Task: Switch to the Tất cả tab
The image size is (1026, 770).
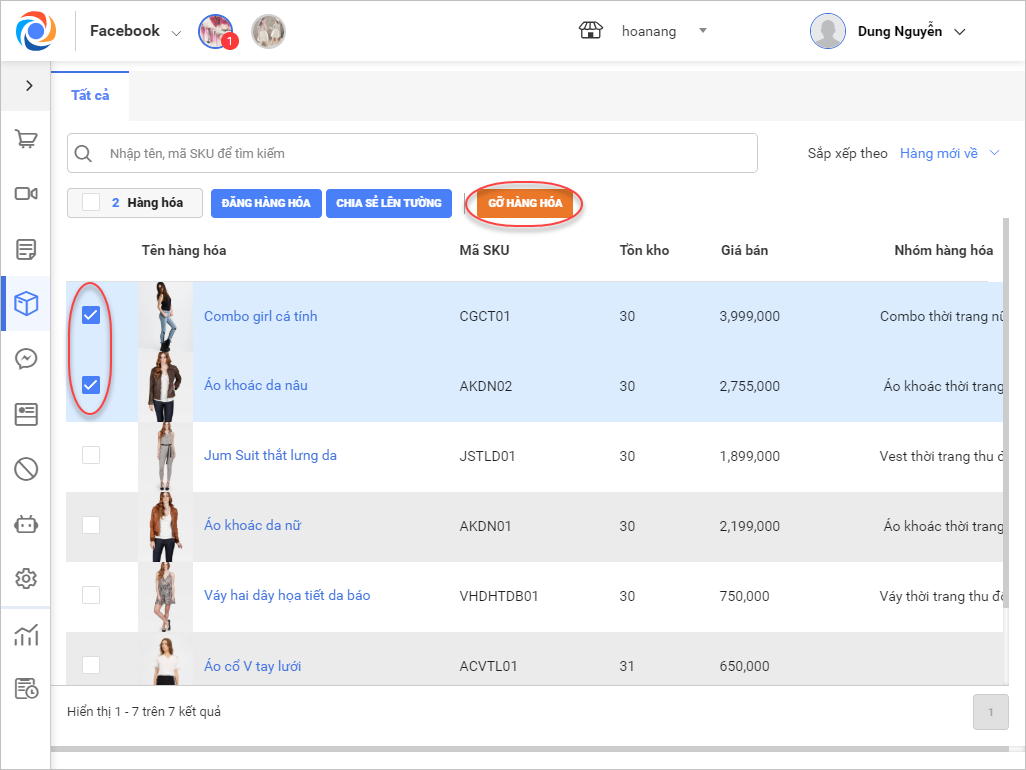Action: click(90, 96)
